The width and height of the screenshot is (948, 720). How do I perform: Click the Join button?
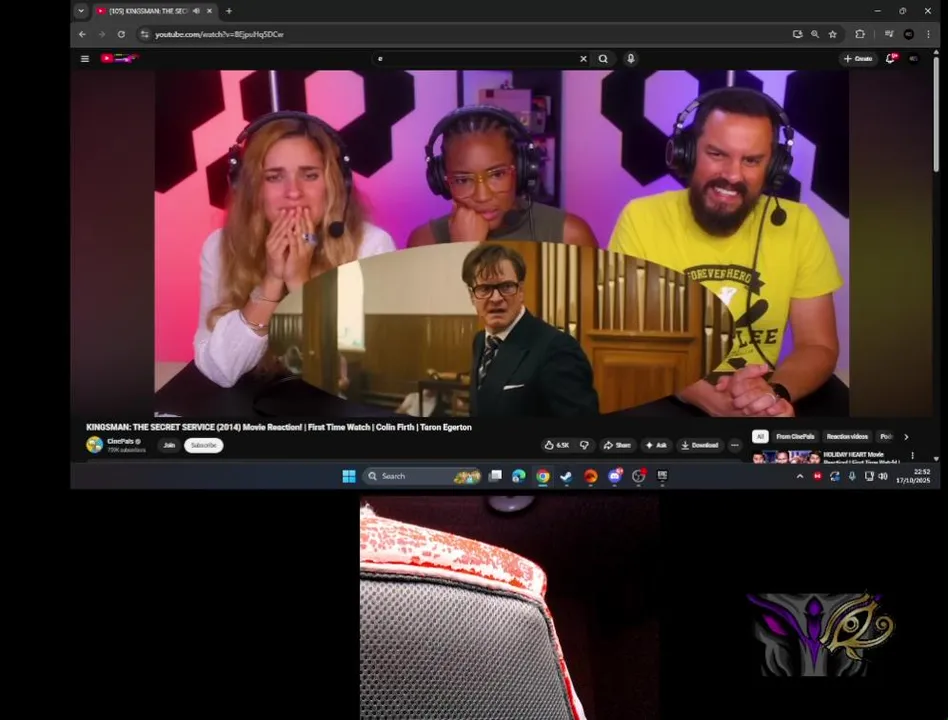pos(169,445)
